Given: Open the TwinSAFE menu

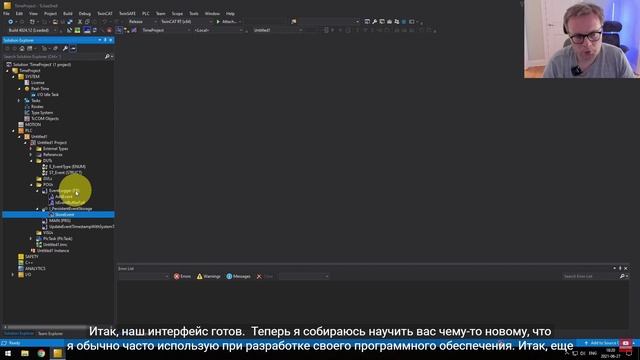Looking at the screenshot, I should (x=127, y=13).
